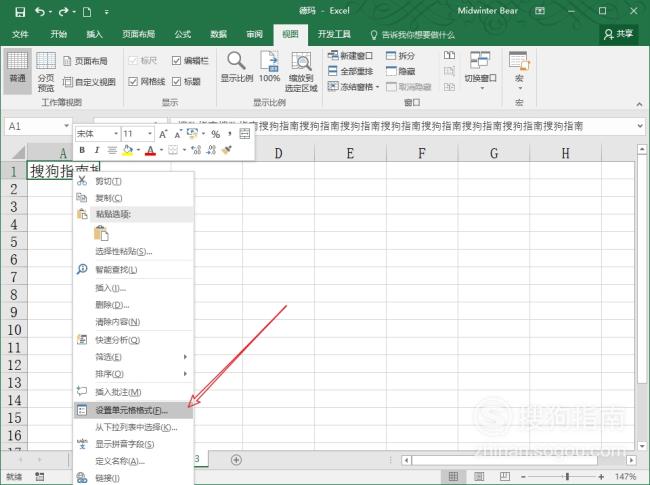Click the Redo arrow icon

(x=63, y=12)
